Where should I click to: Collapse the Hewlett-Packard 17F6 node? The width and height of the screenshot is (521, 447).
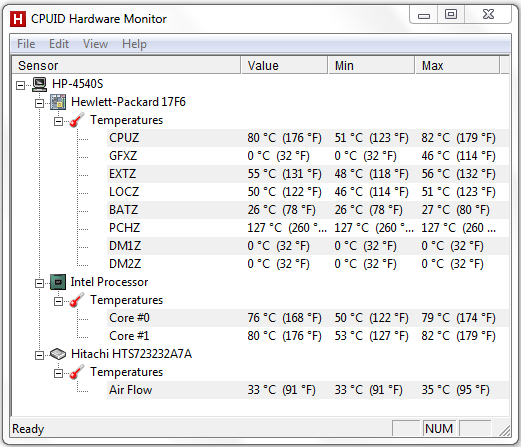pos(39,103)
